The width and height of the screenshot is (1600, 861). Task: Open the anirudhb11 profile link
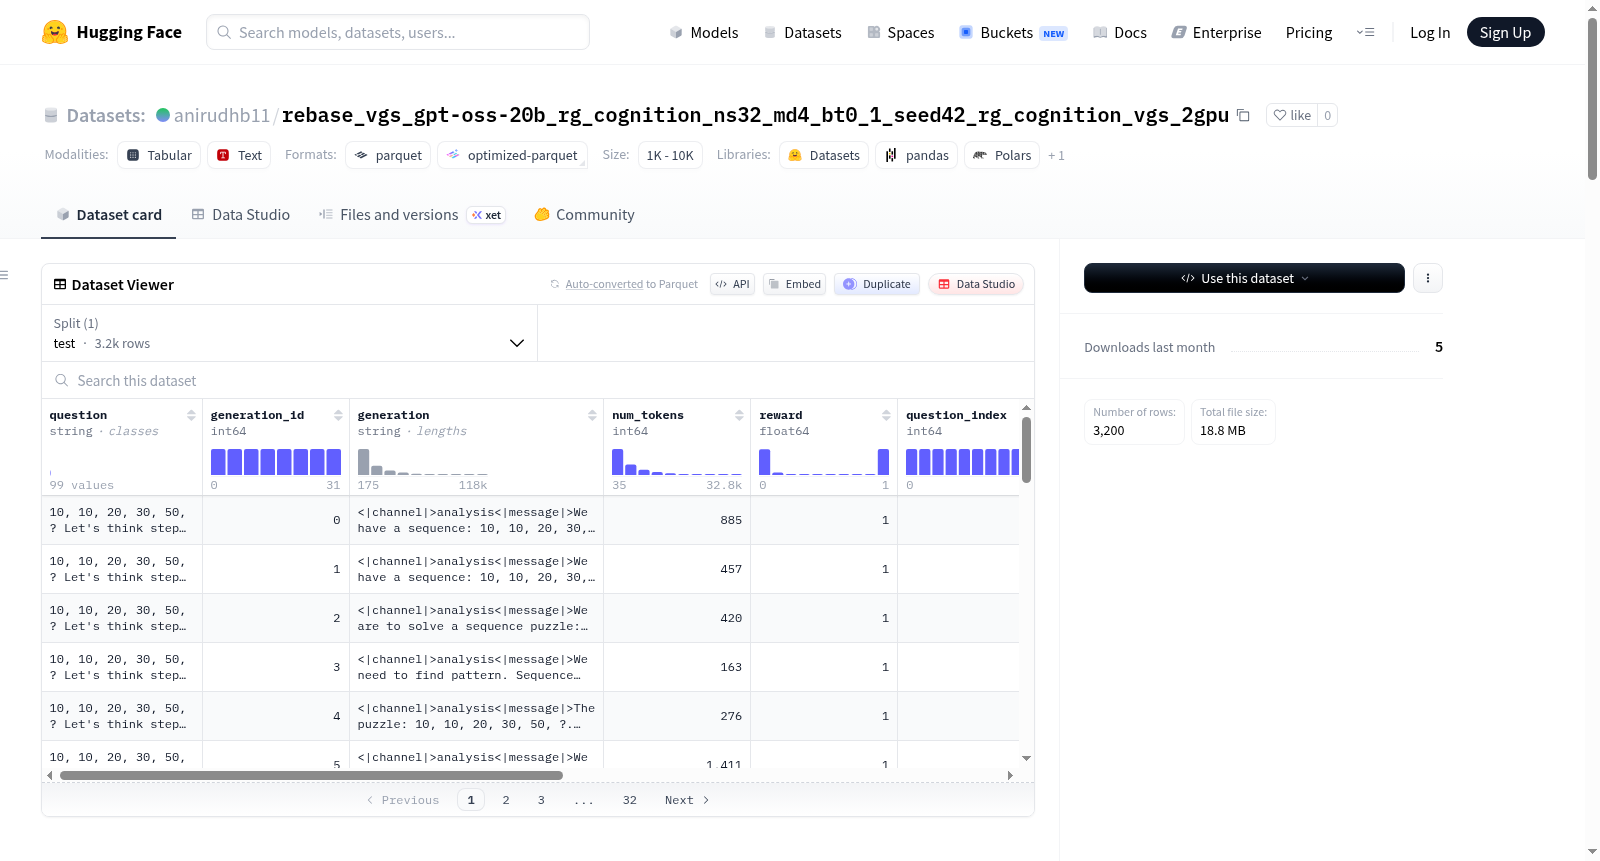[222, 115]
